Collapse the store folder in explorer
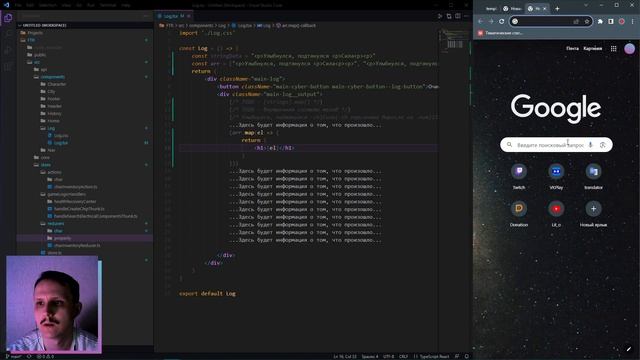This screenshot has height=360, width=640. pos(45,165)
